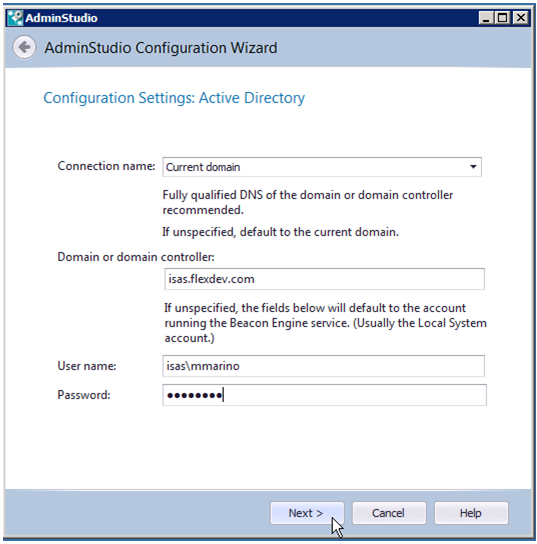Click the AdminStudio Configuration Wizard title text
The image size is (537, 544).
tap(161, 48)
